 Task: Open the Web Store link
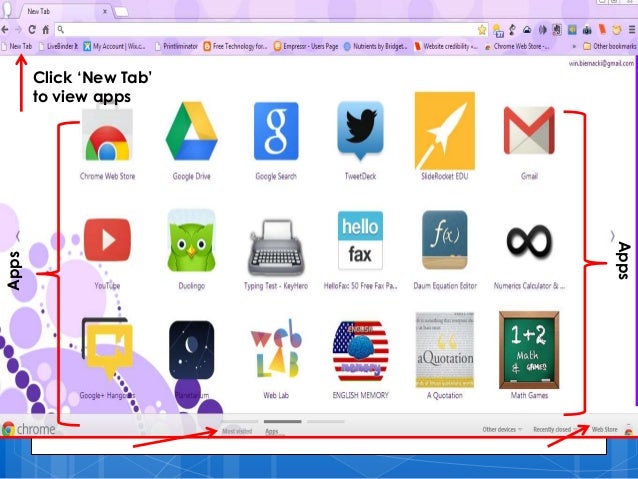click(604, 429)
